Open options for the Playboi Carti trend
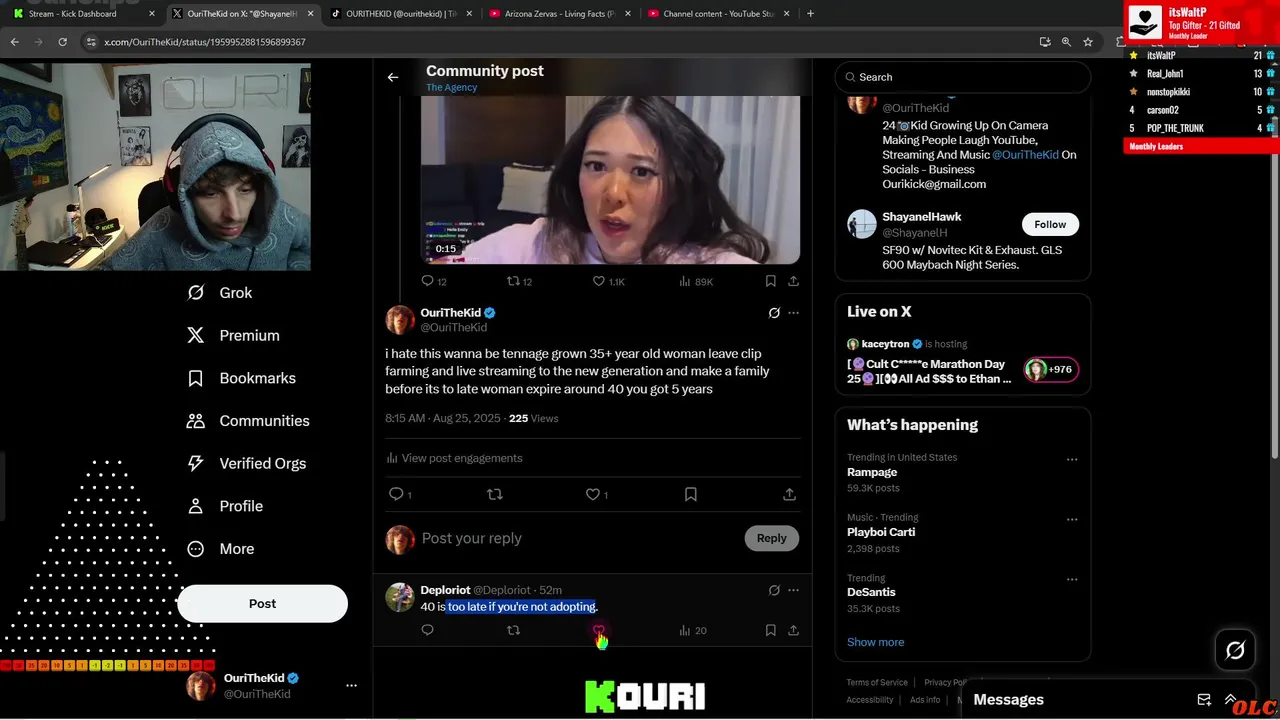This screenshot has height=720, width=1280. [1072, 520]
